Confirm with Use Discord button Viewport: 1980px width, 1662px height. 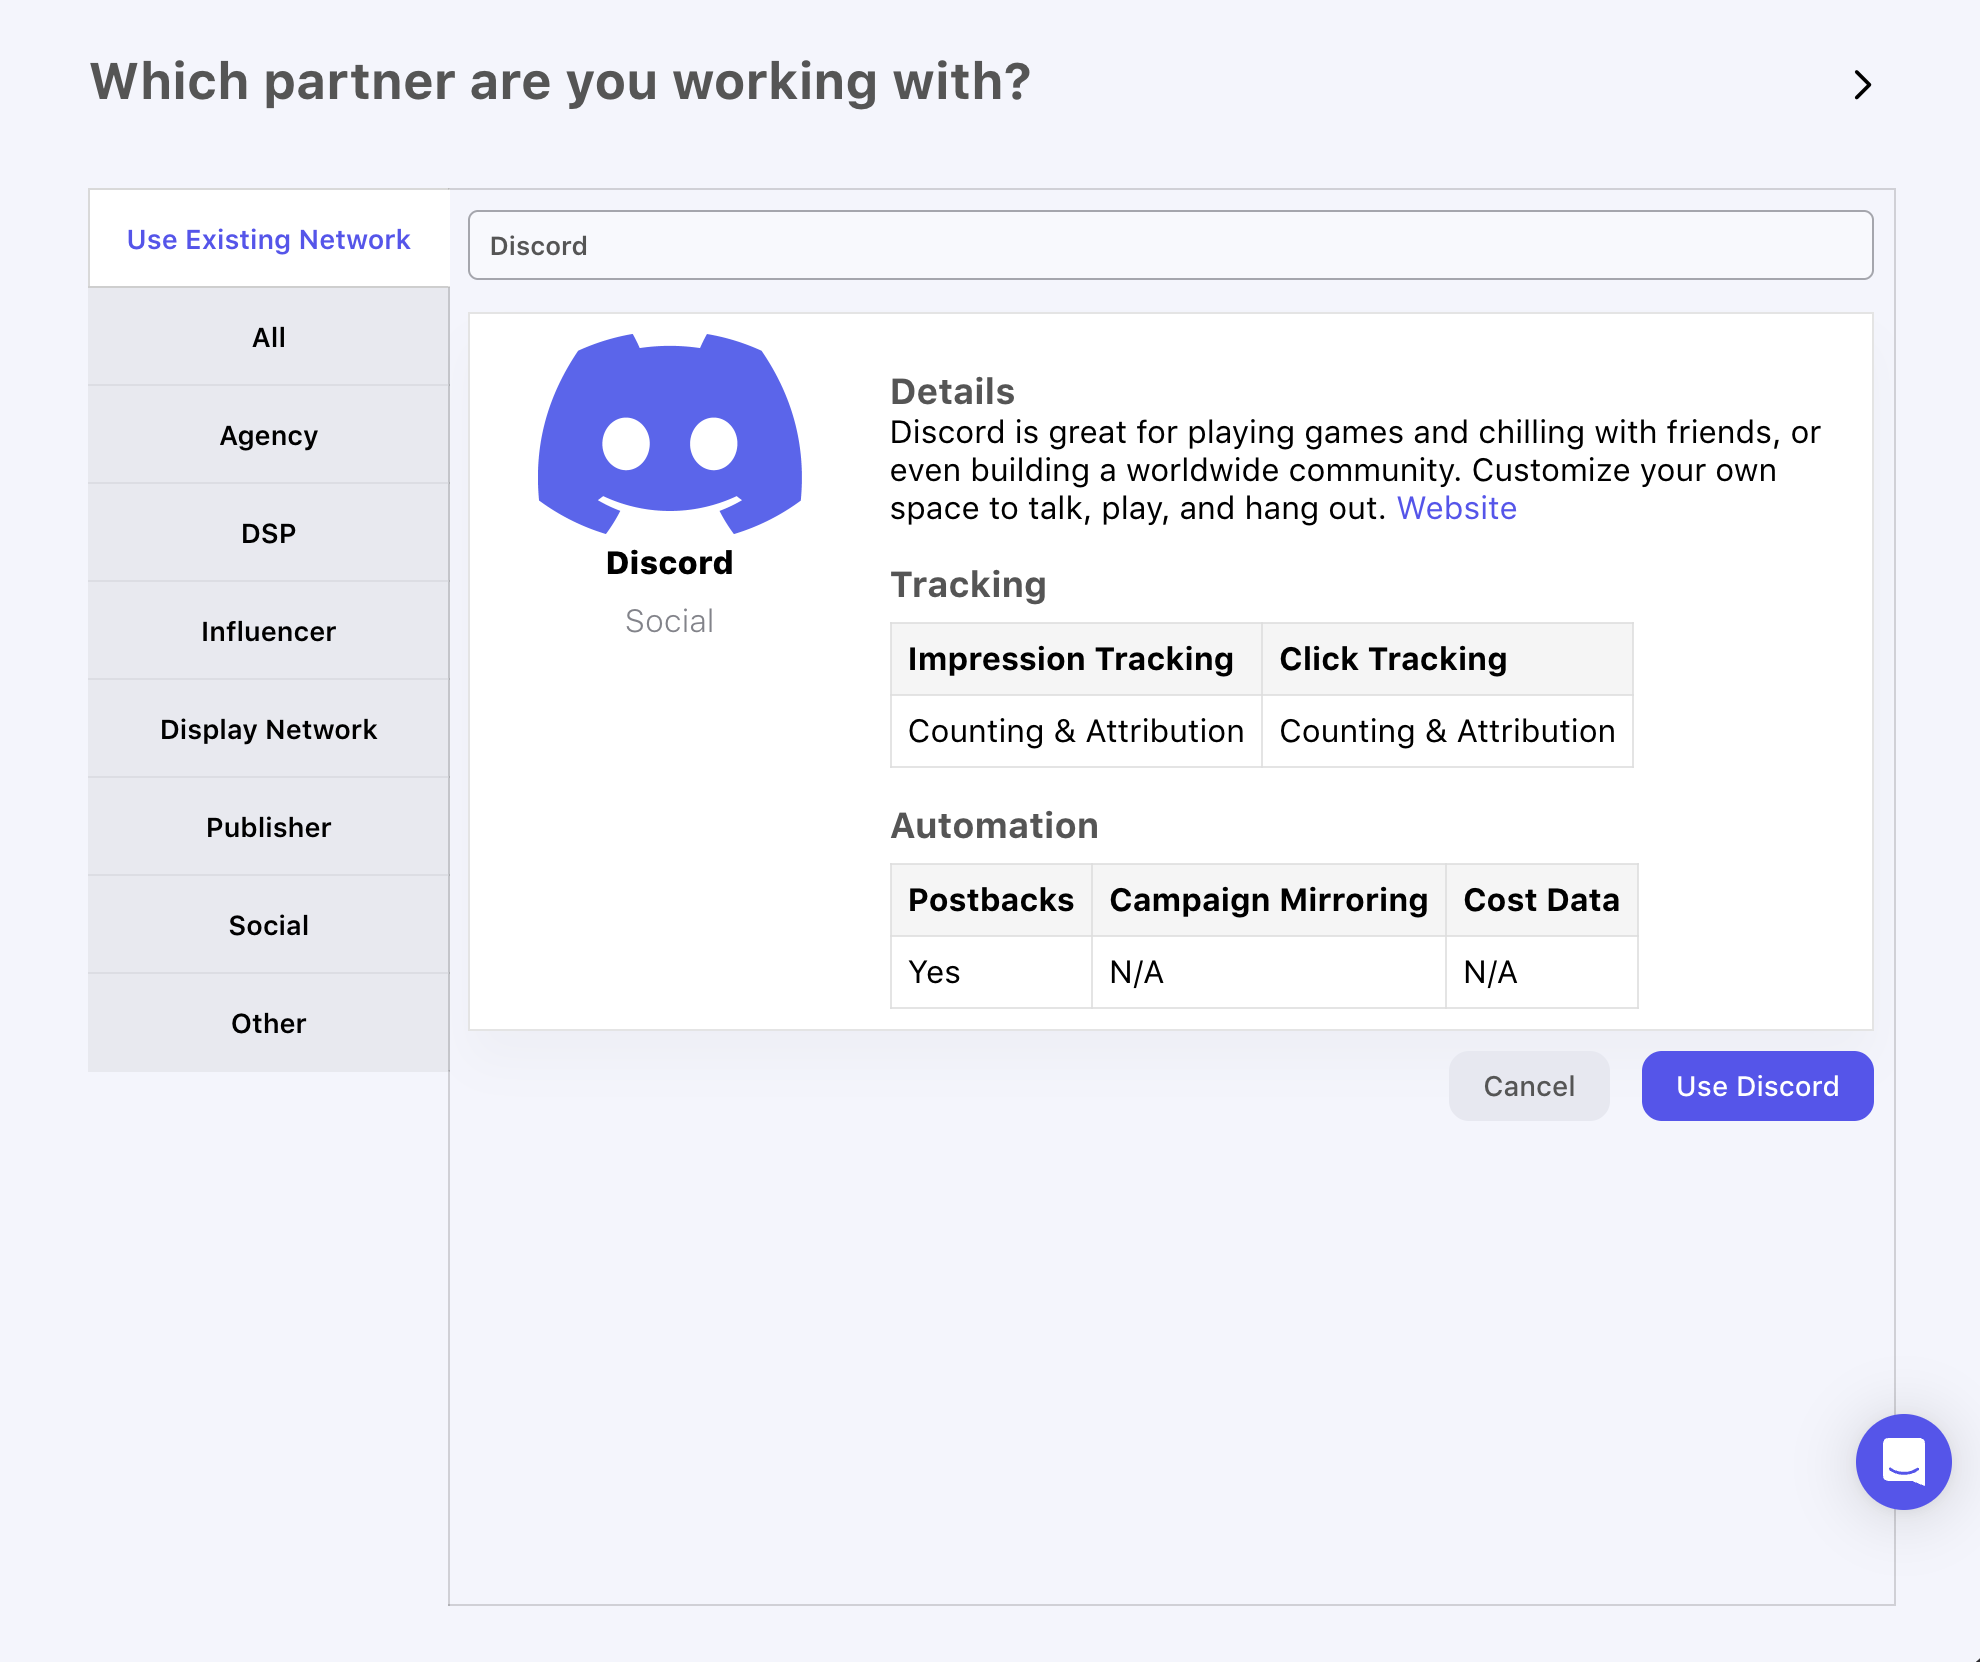1757,1086
